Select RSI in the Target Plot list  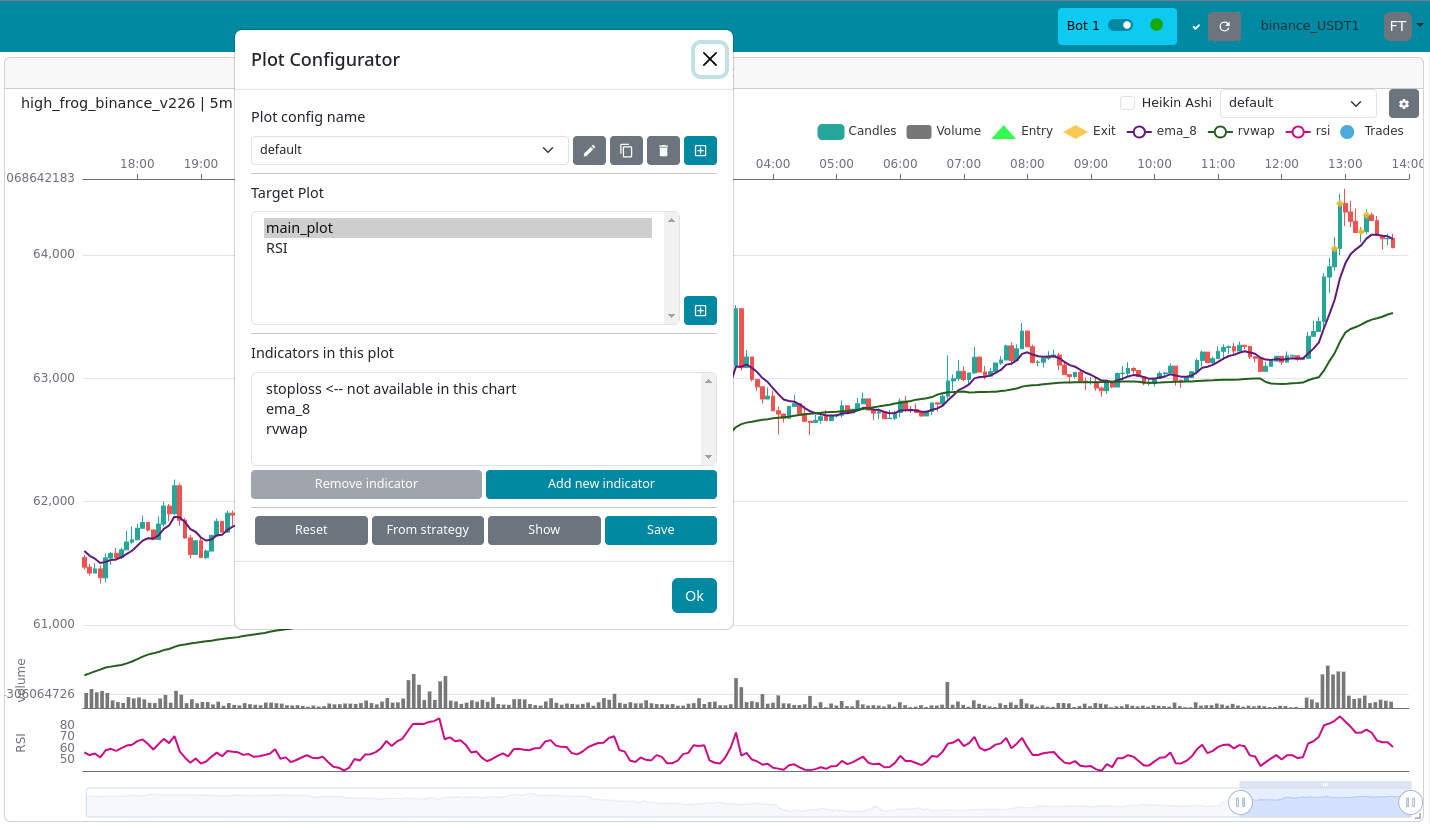pos(277,247)
